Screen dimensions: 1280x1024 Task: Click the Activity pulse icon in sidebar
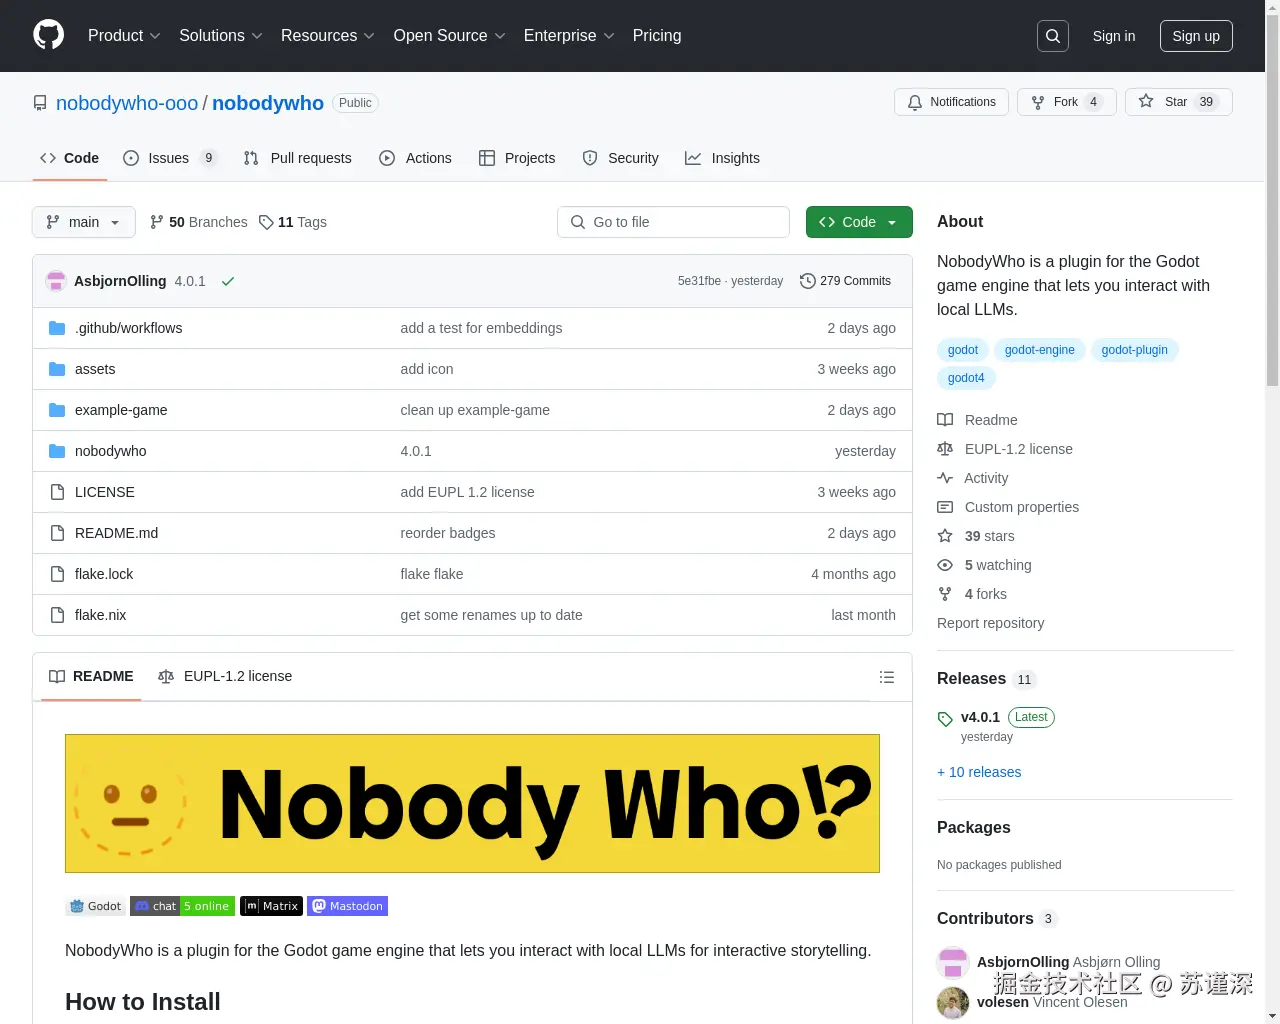[x=945, y=478]
